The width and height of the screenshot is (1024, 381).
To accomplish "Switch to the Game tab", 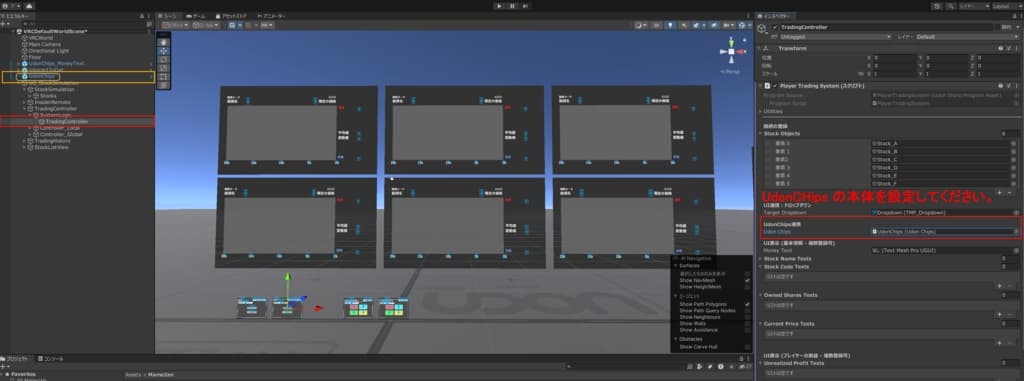I will 196,16.
